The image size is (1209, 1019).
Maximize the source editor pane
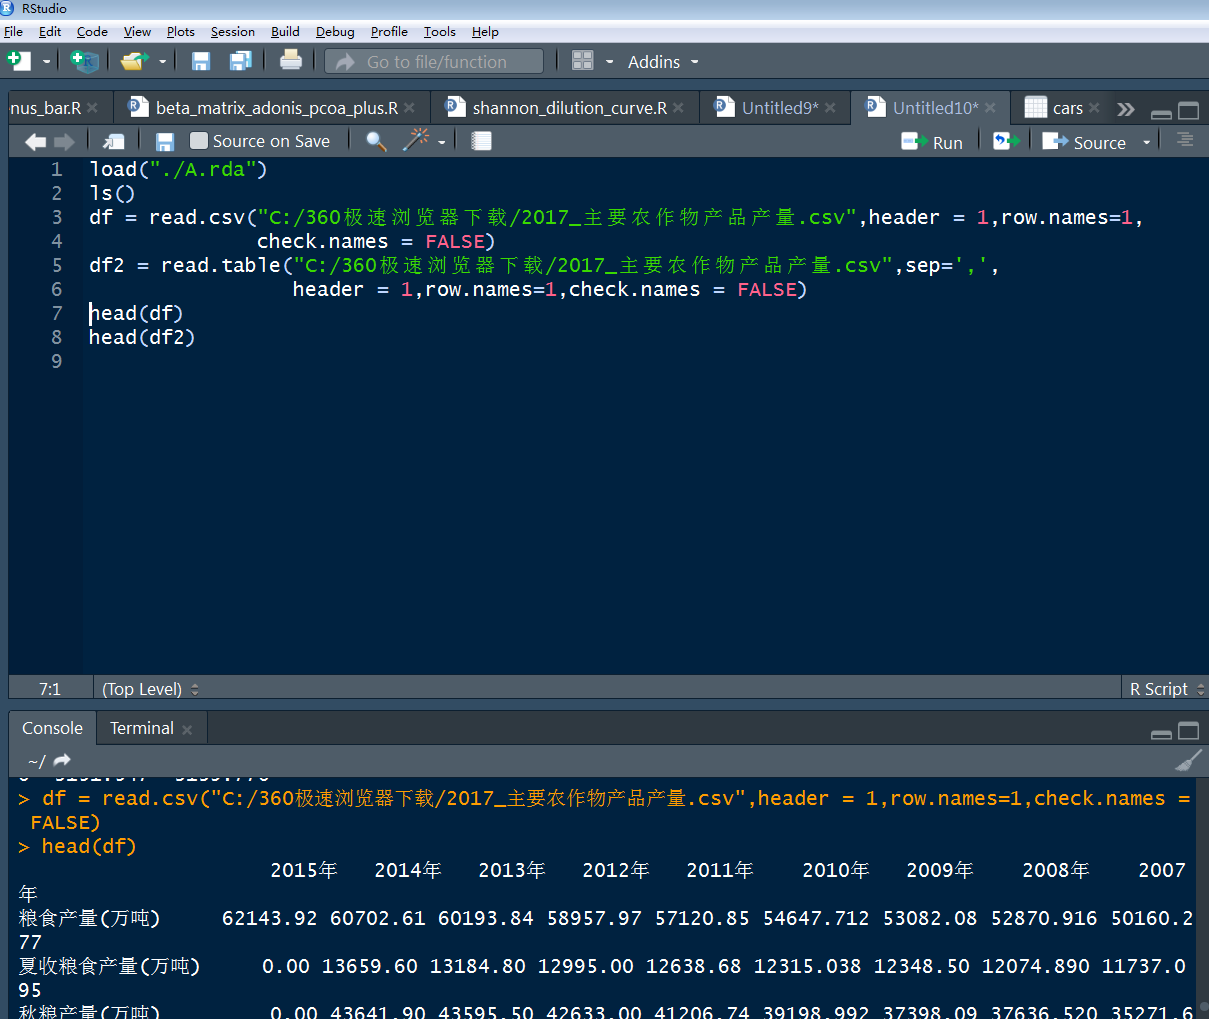click(x=1188, y=111)
